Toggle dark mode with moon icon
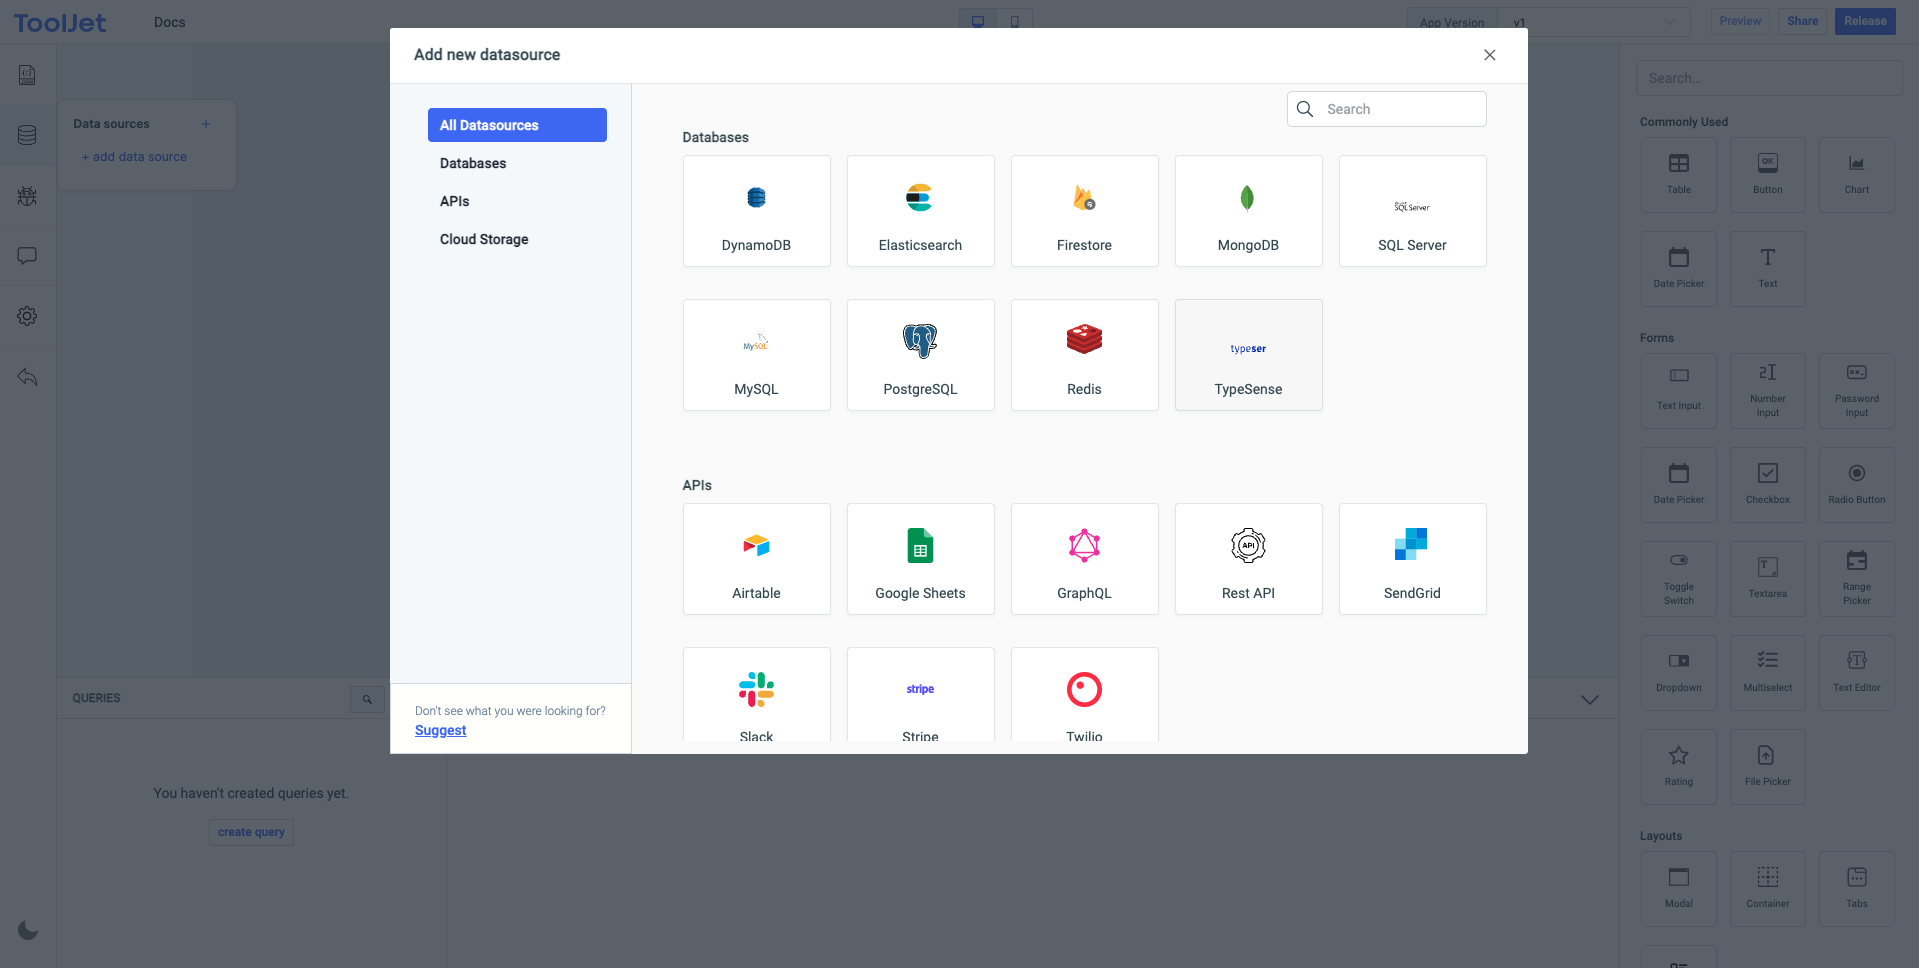The width and height of the screenshot is (1919, 968). click(28, 930)
